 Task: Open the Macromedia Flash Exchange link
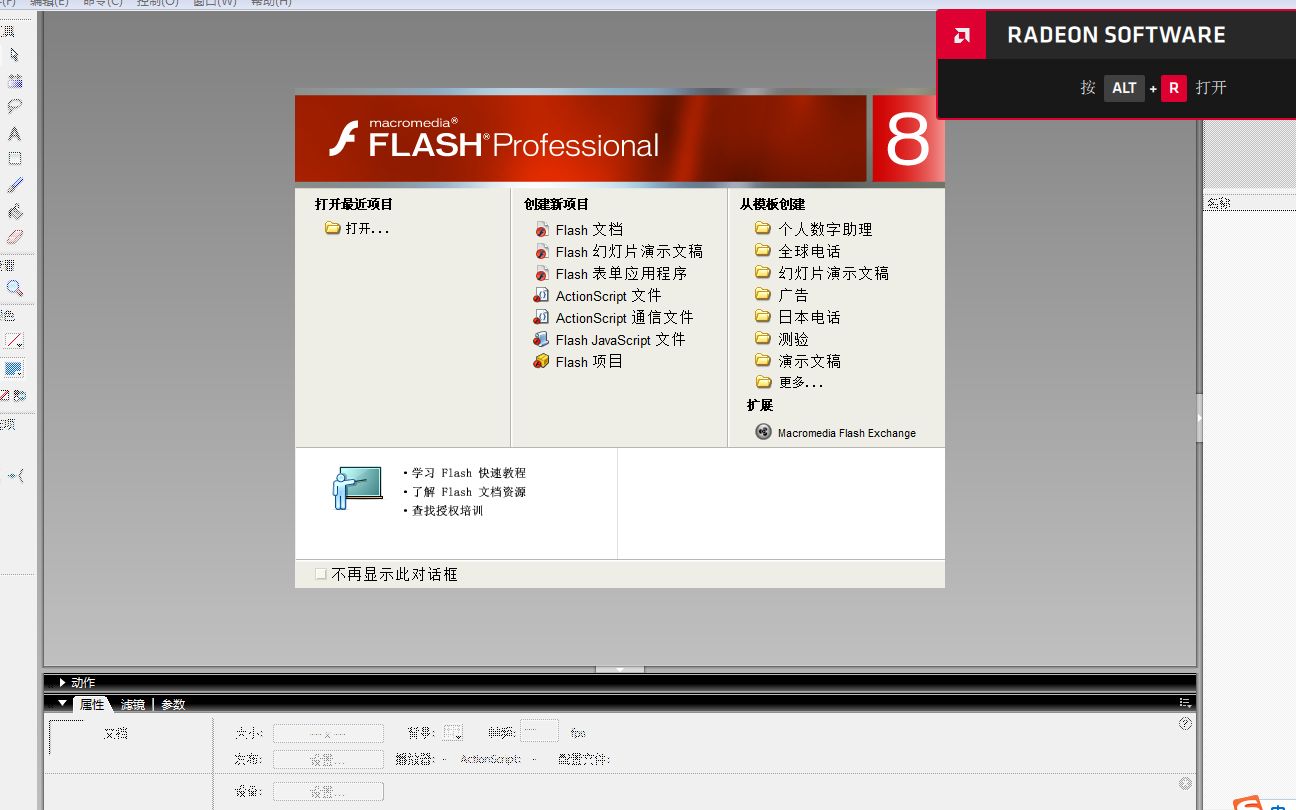[846, 433]
